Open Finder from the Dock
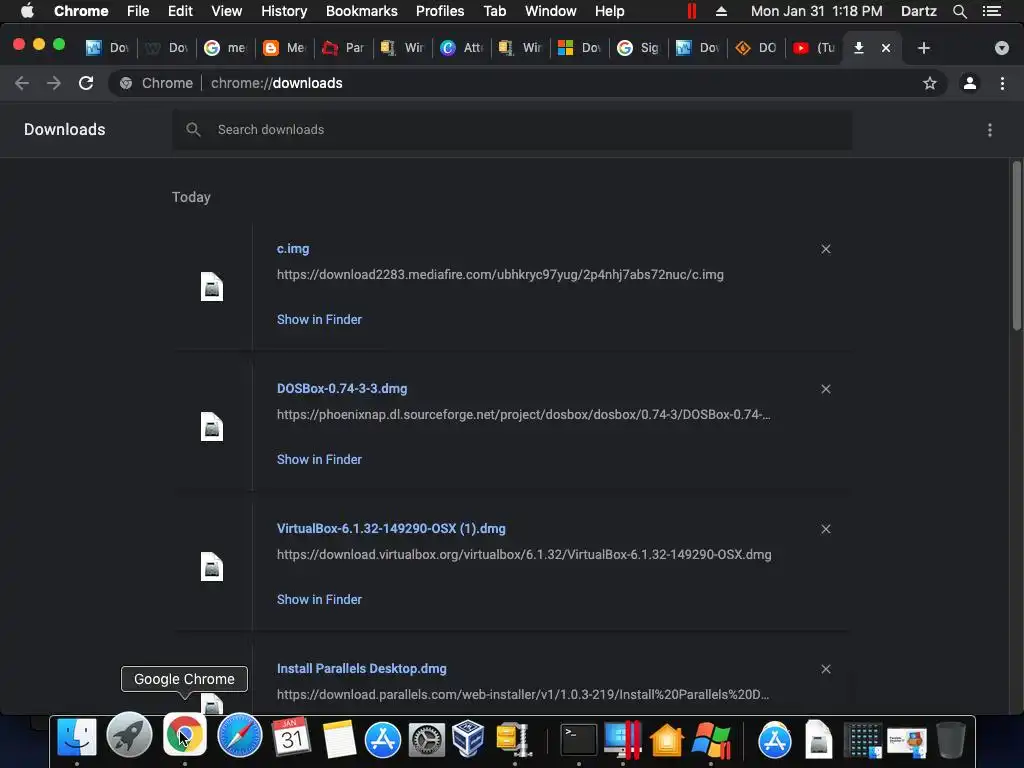Image resolution: width=1024 pixels, height=768 pixels. click(x=77, y=737)
